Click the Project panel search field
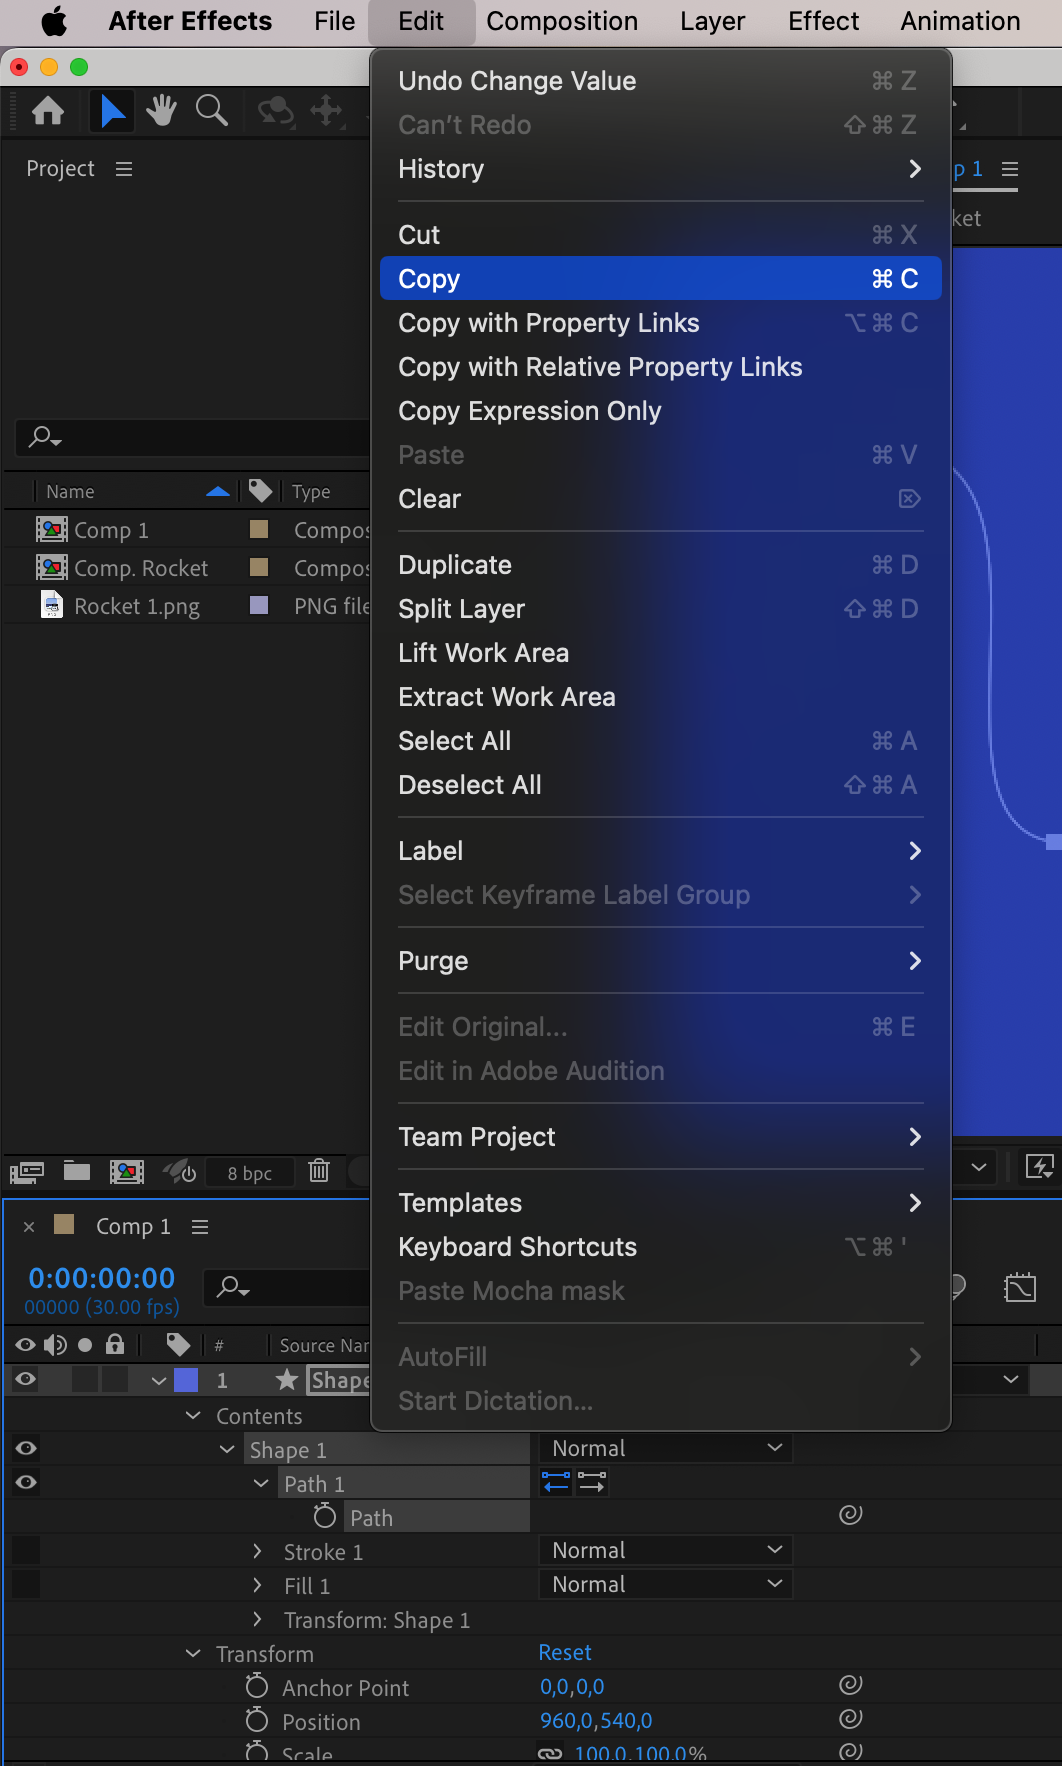This screenshot has width=1062, height=1766. click(x=193, y=437)
